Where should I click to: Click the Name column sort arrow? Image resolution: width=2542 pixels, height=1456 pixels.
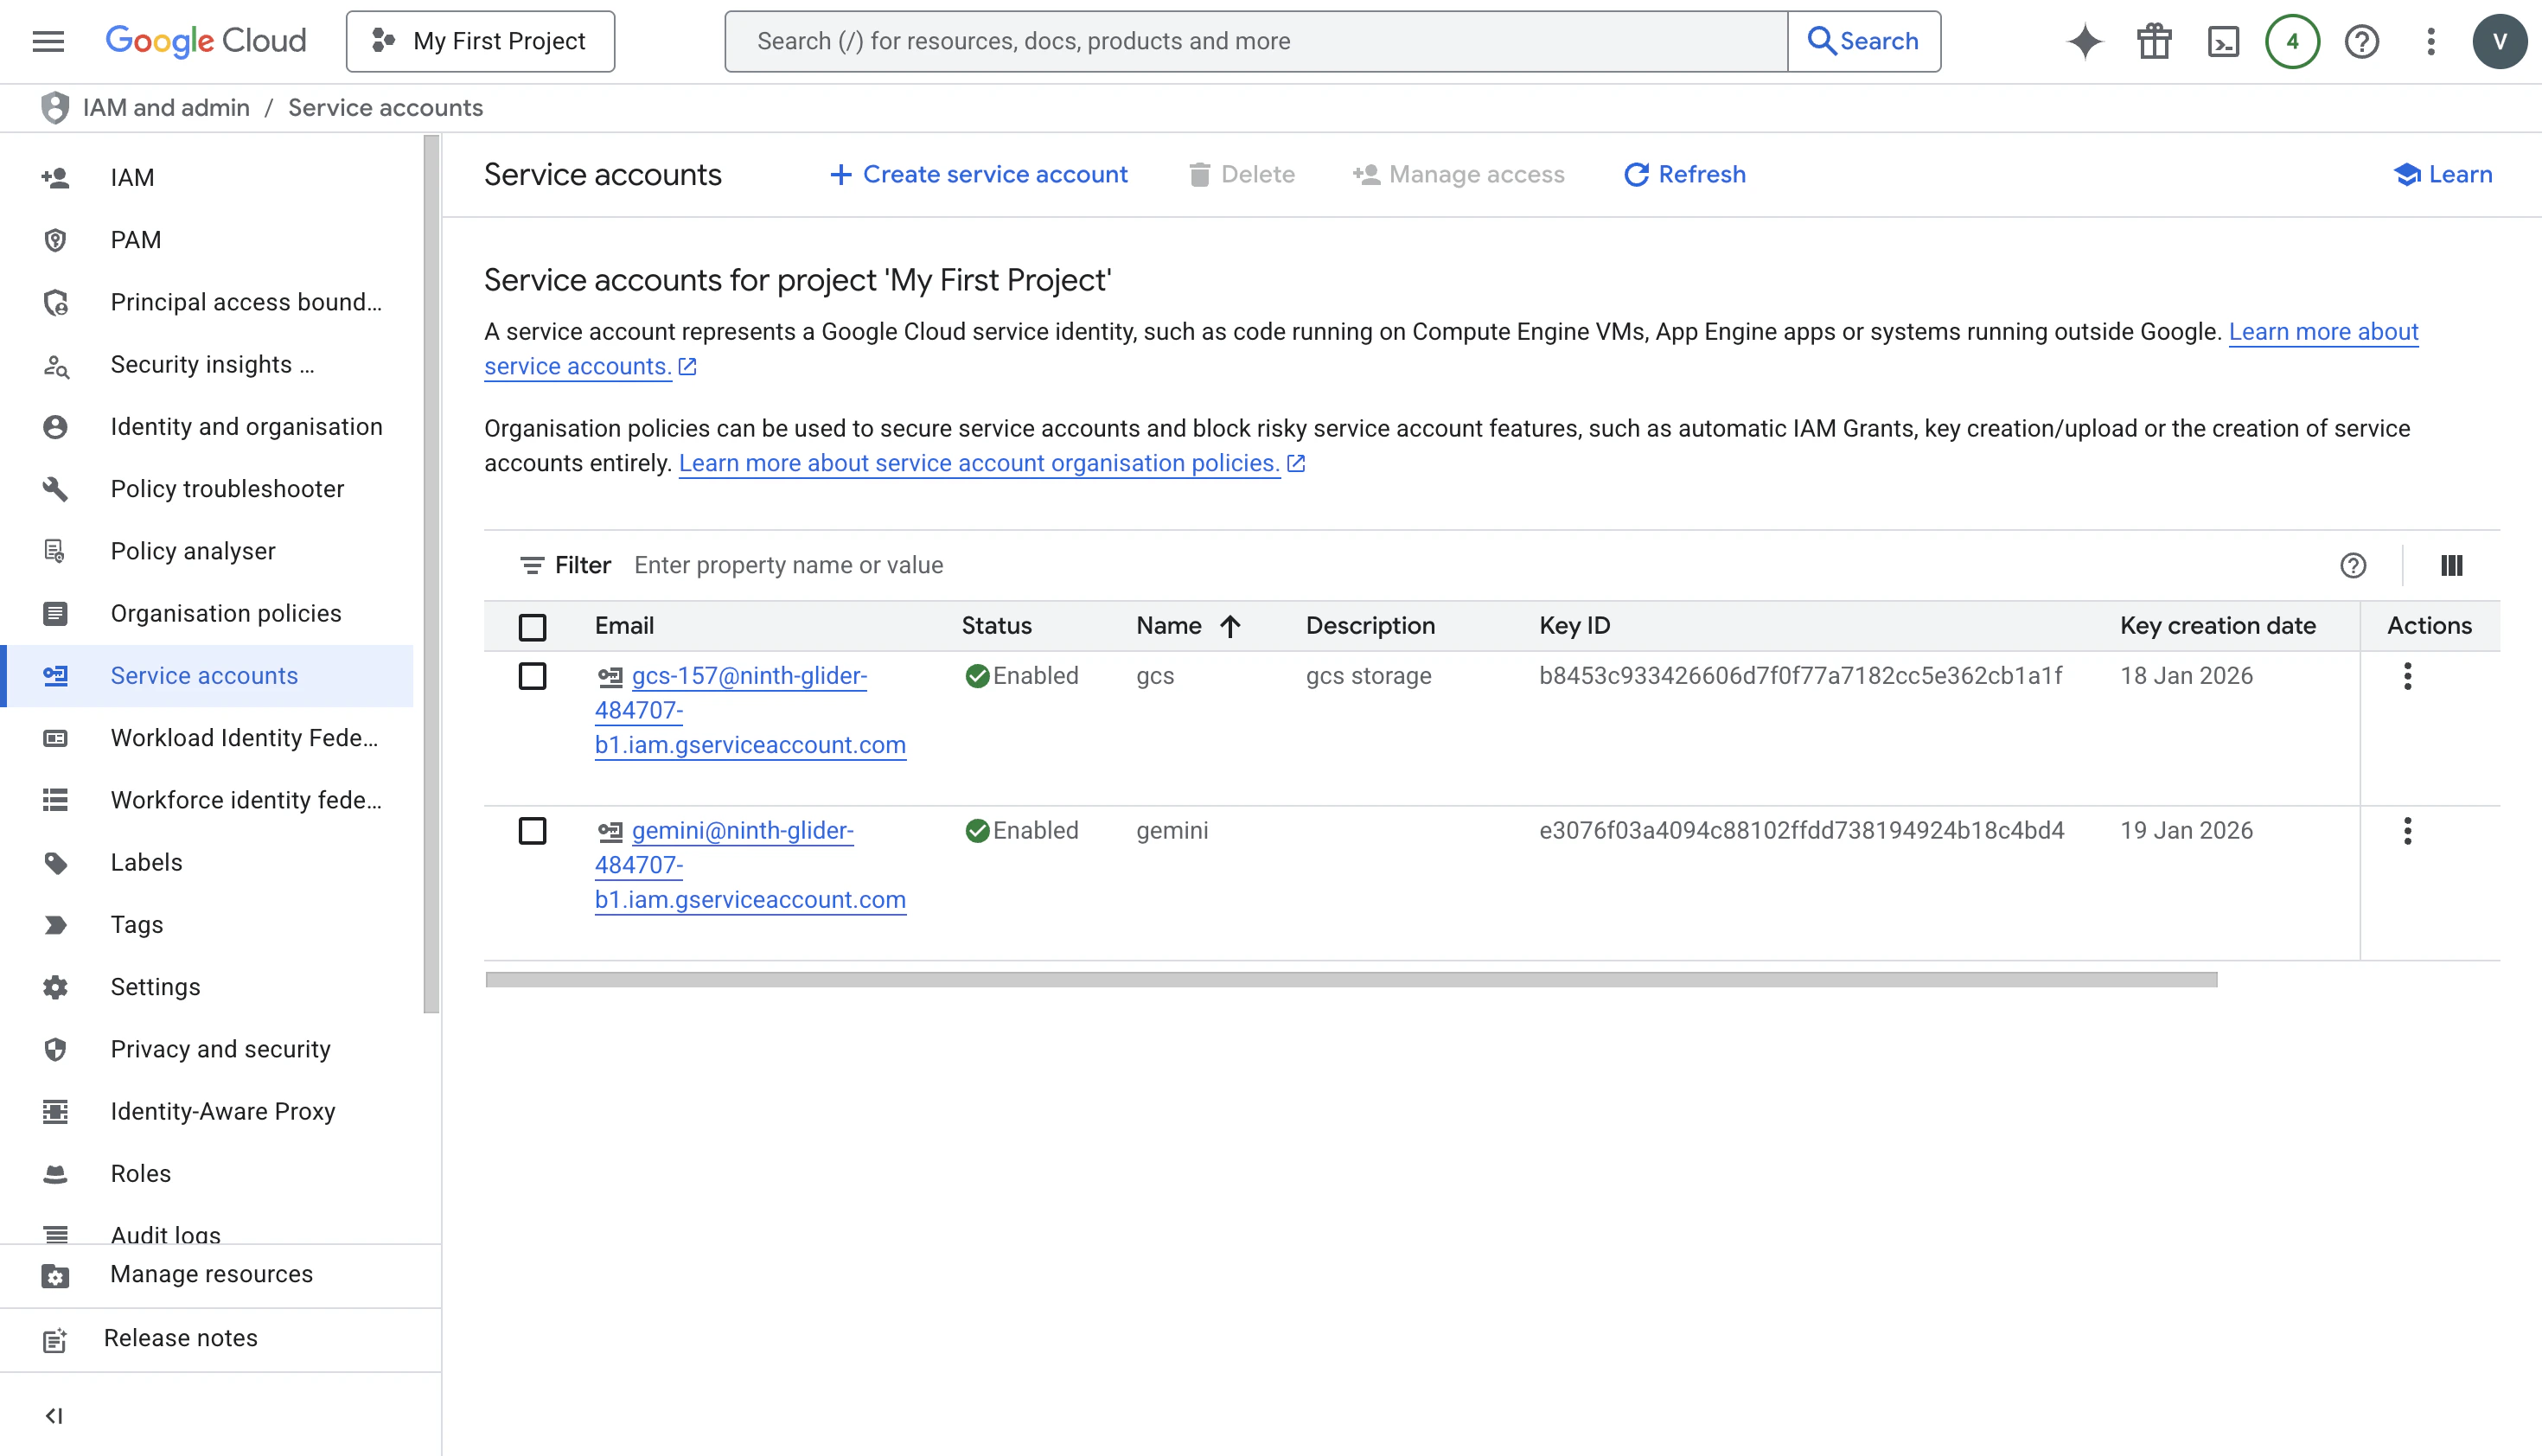click(x=1230, y=626)
